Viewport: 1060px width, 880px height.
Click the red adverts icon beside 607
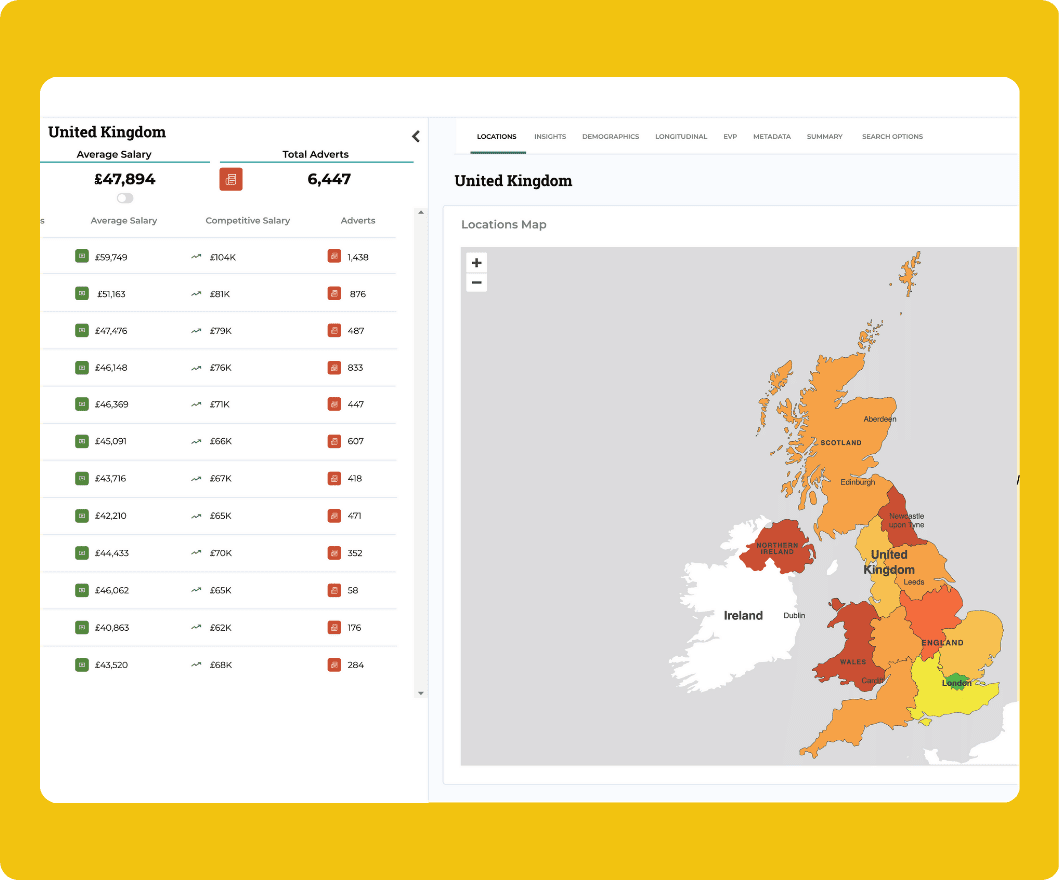pos(334,441)
